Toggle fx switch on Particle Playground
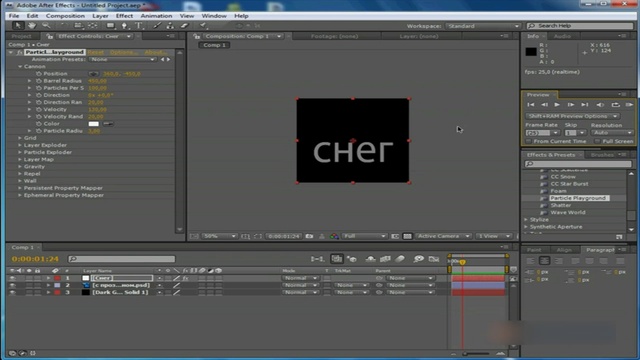 click(x=19, y=52)
